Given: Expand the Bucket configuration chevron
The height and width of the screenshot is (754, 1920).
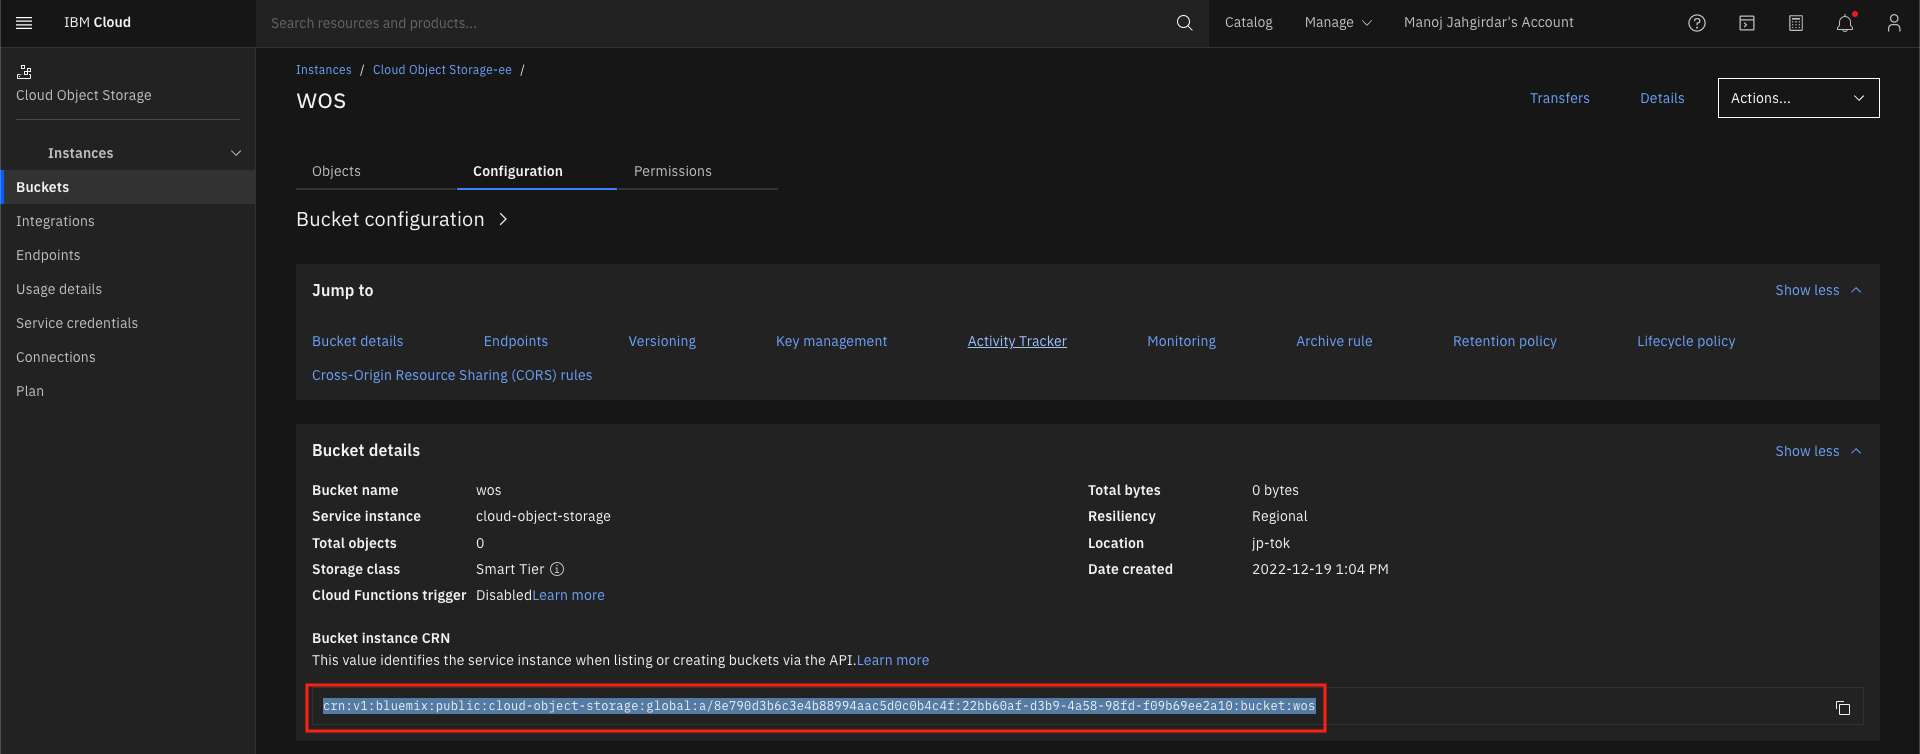Looking at the screenshot, I should coord(503,219).
